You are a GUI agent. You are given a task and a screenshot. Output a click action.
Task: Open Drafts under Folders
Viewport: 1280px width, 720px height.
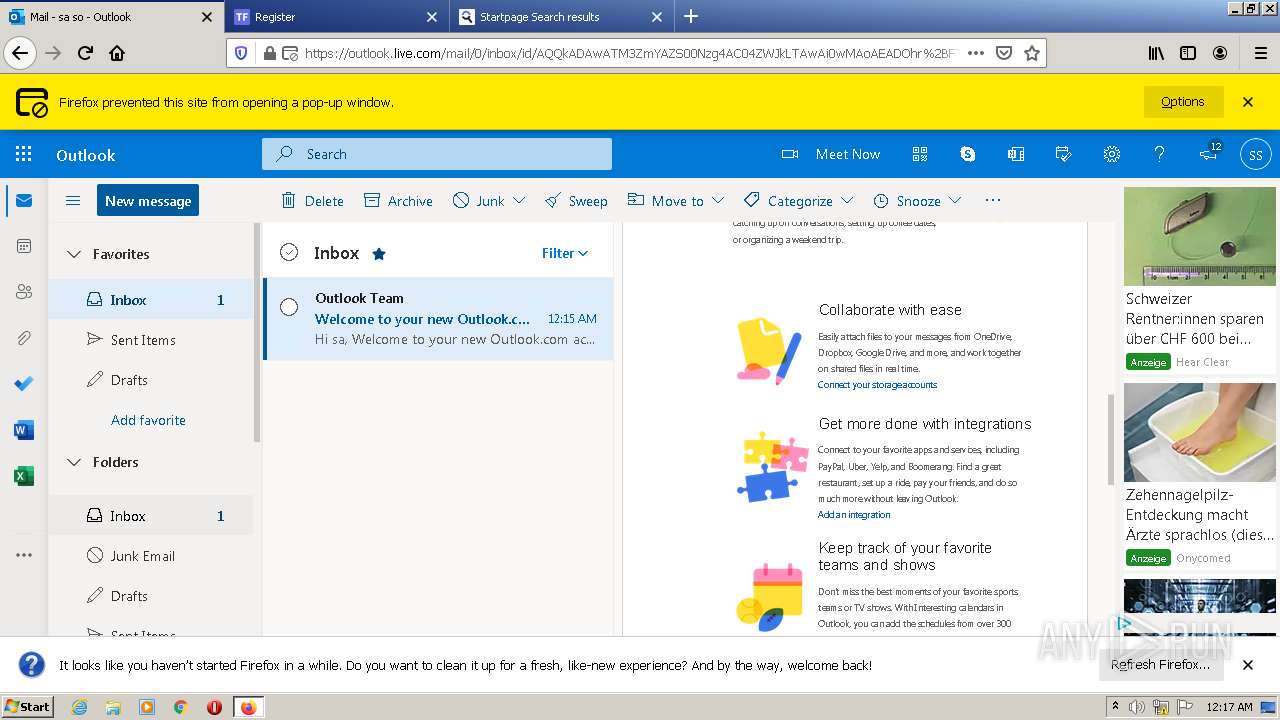click(151, 596)
